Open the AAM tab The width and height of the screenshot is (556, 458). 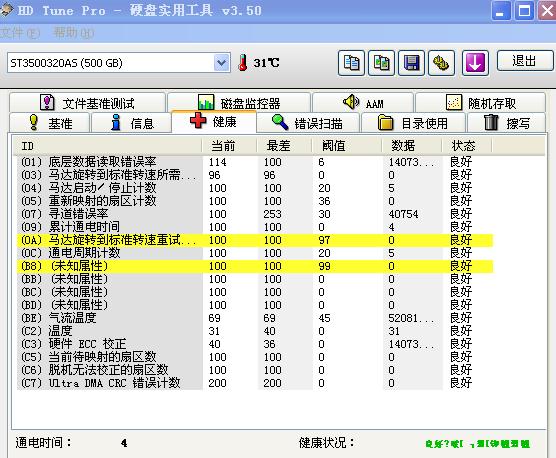363,103
